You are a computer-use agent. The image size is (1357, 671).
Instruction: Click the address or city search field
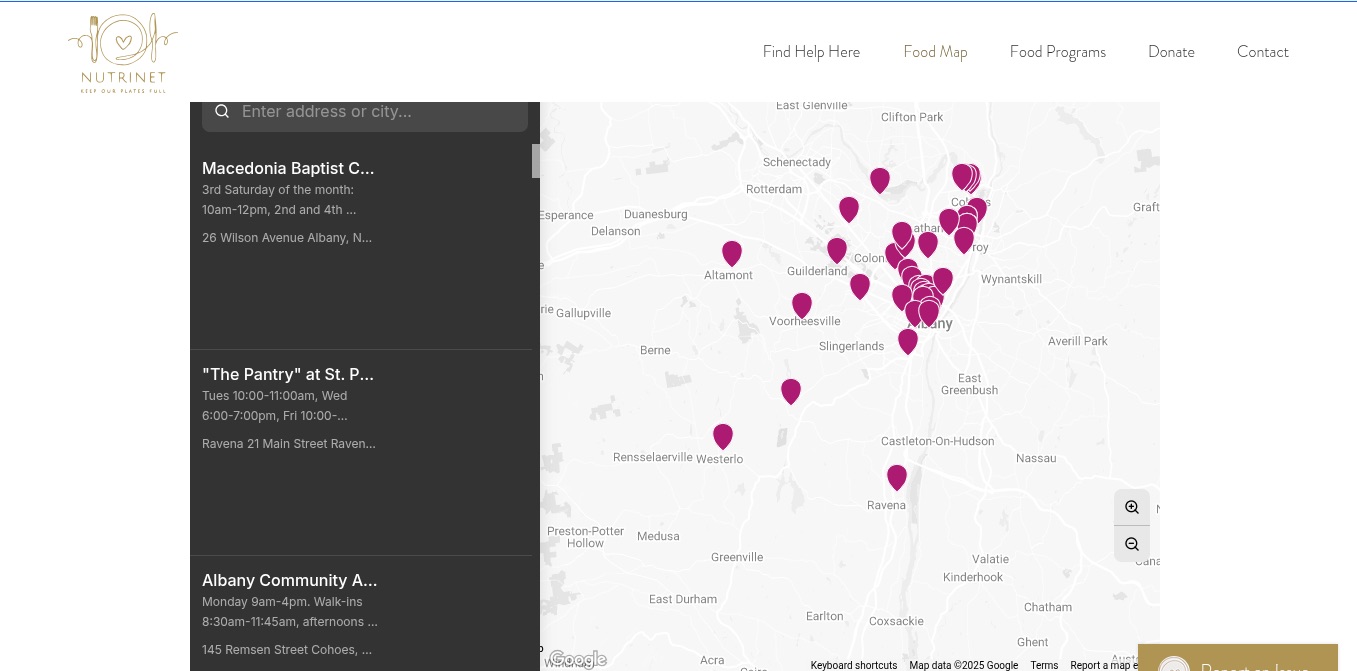pos(365,112)
